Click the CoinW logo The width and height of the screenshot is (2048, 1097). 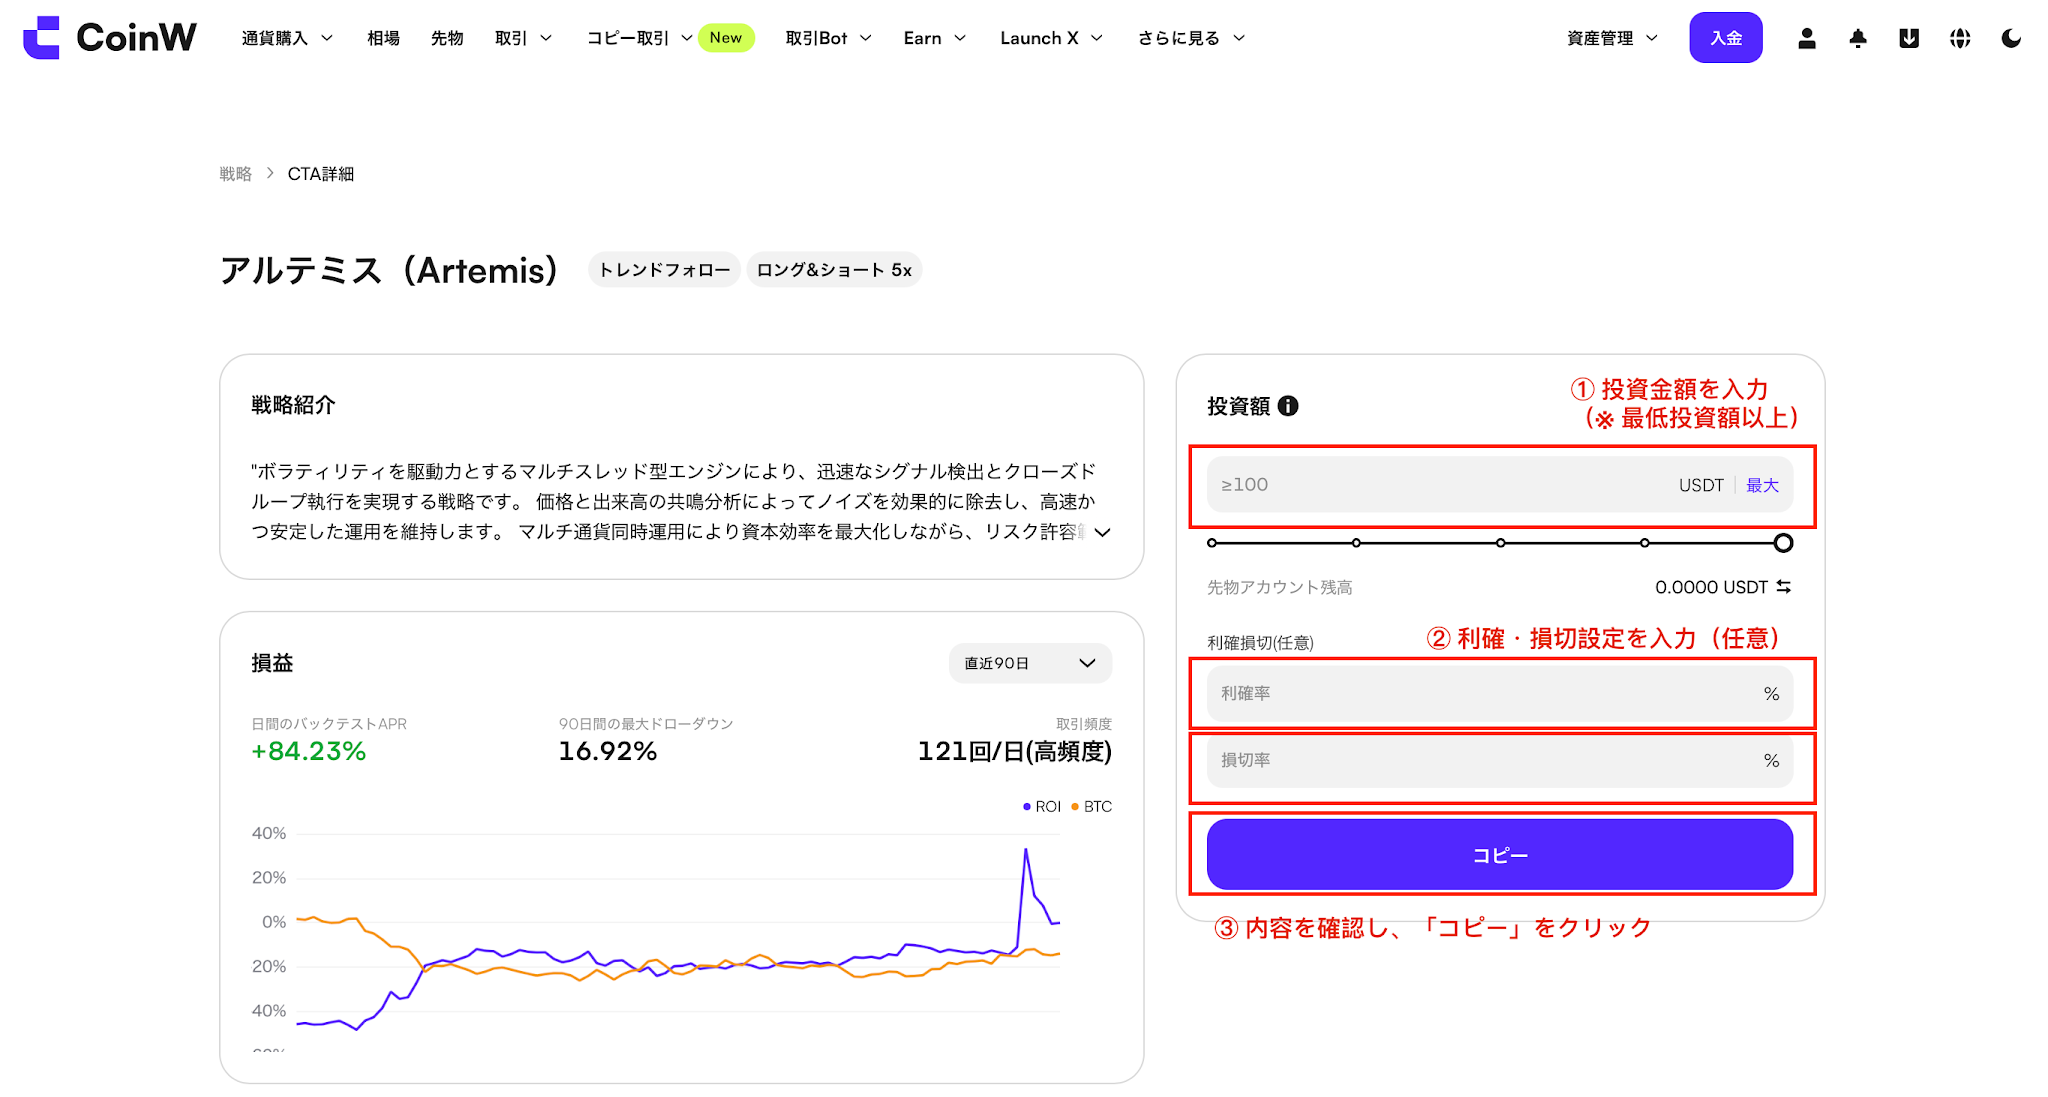[110, 38]
